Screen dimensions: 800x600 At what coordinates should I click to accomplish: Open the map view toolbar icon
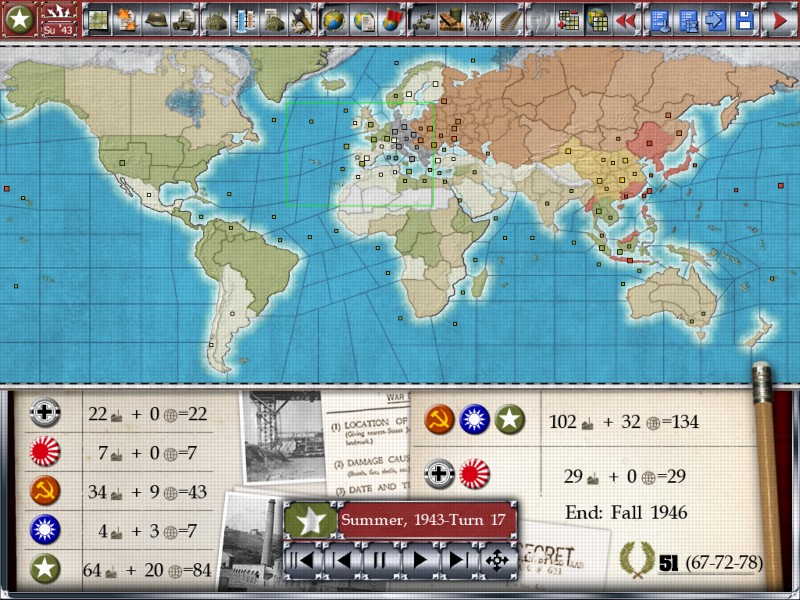click(97, 20)
